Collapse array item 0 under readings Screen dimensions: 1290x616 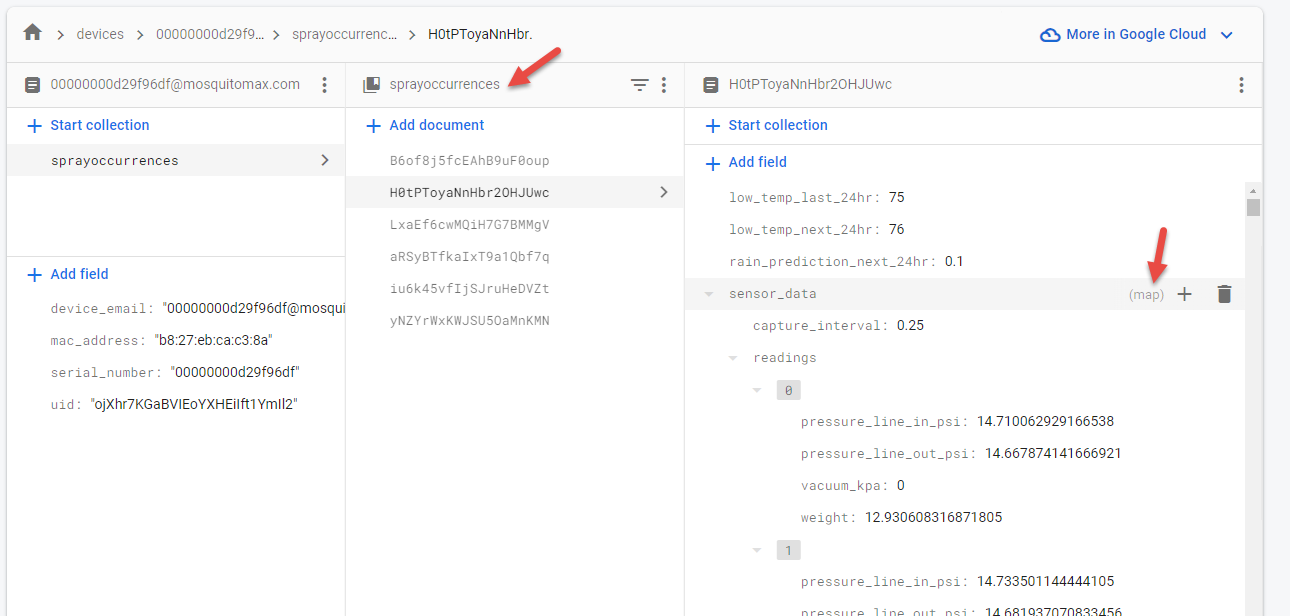756,389
